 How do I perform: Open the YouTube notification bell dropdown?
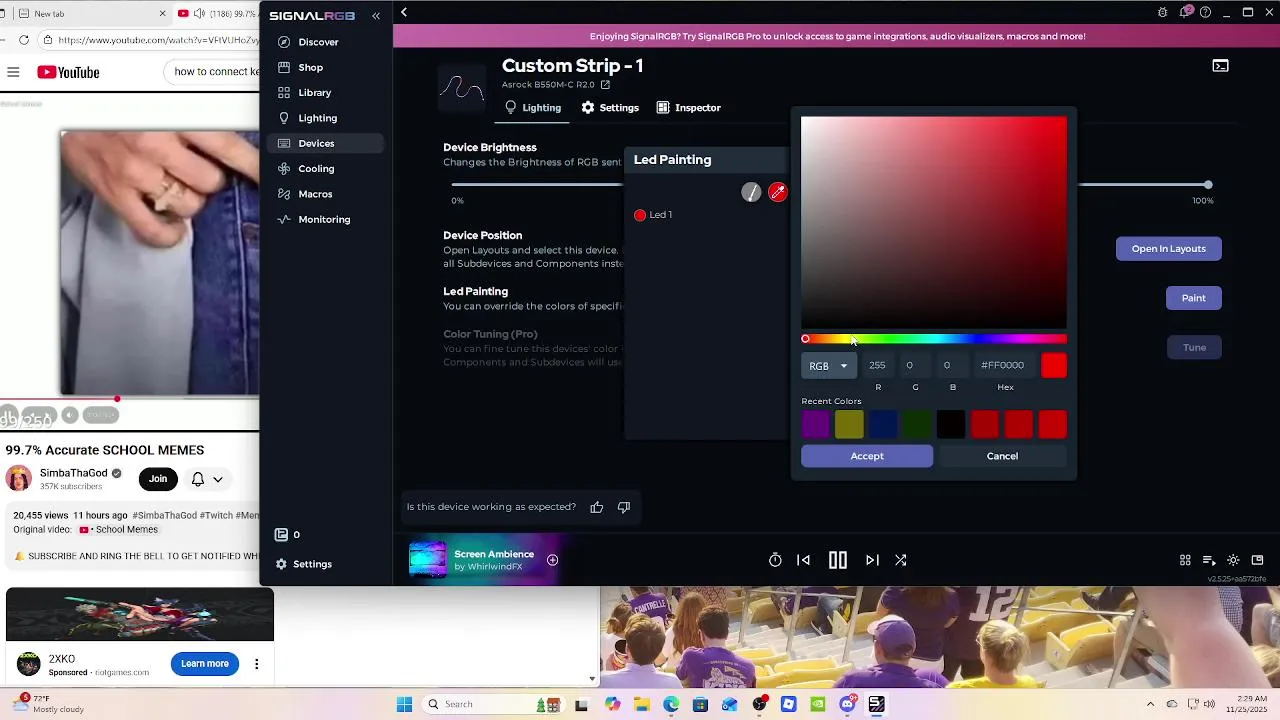206,479
